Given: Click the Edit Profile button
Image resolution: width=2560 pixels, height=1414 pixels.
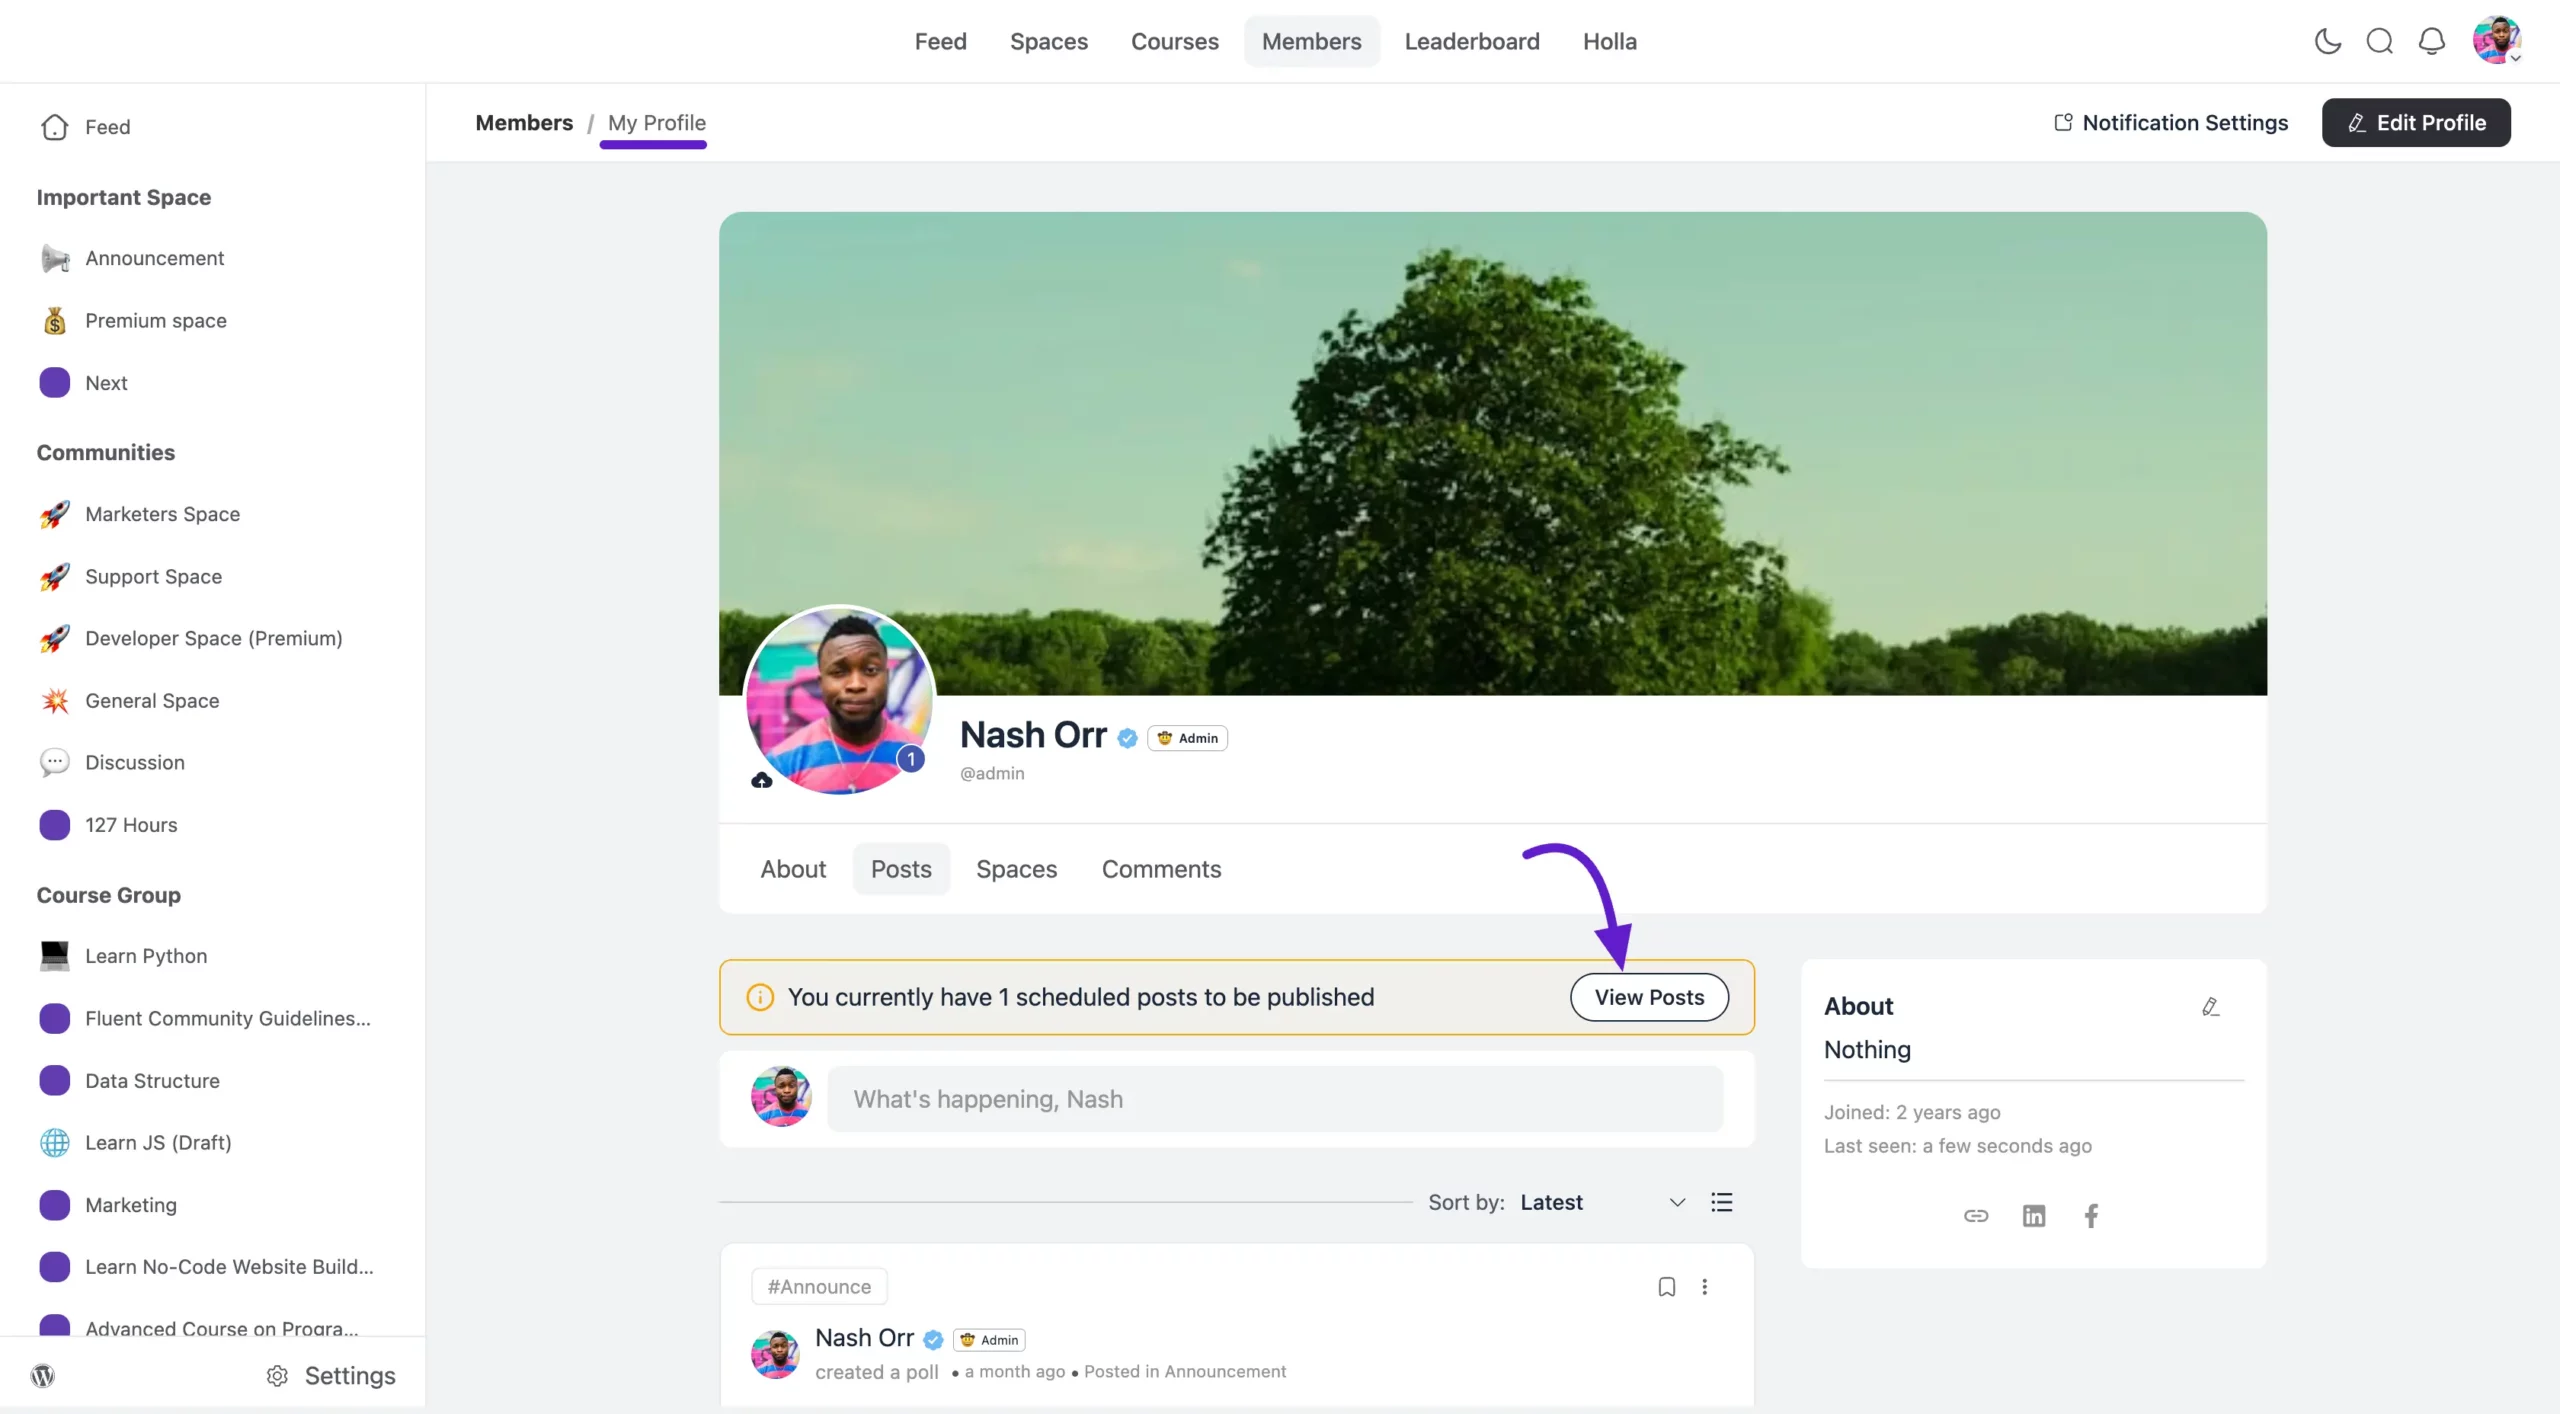Looking at the screenshot, I should (x=2416, y=122).
